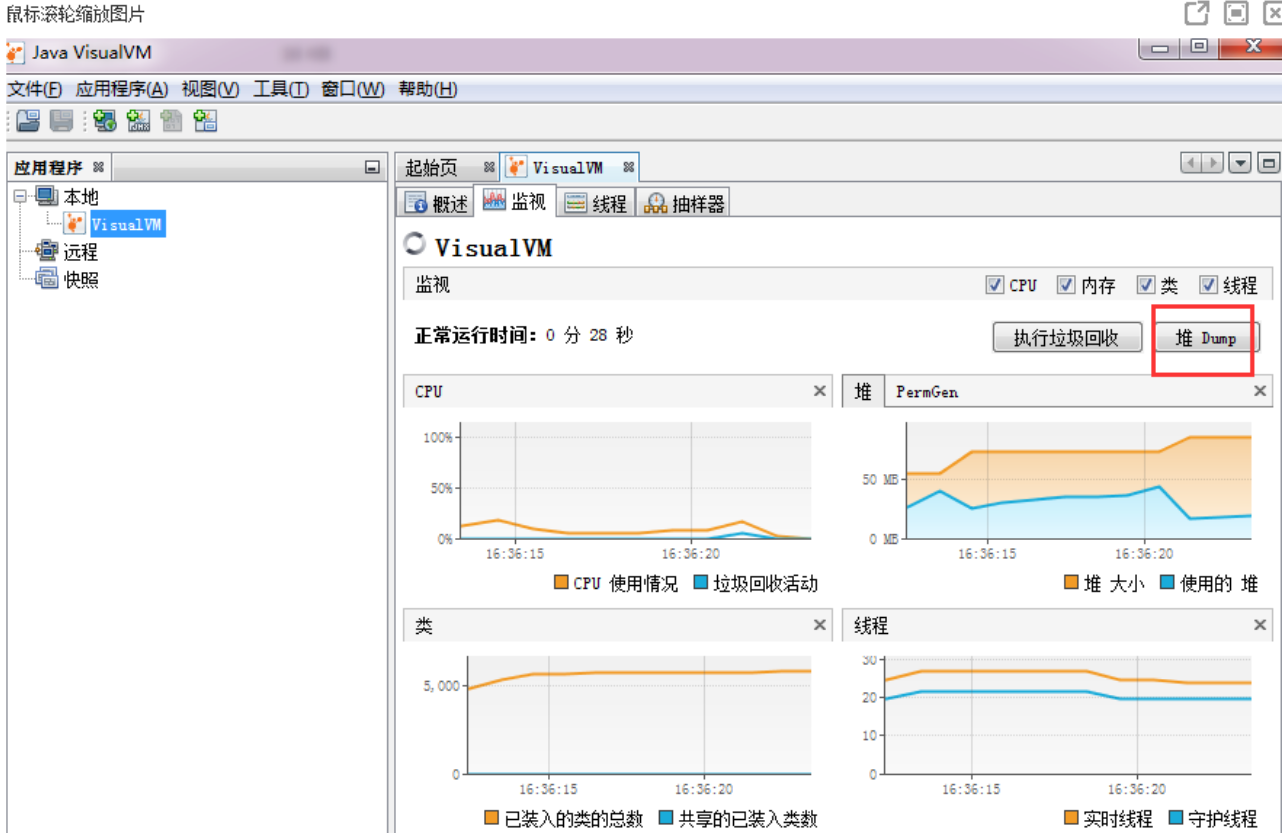This screenshot has width=1282, height=833.
Task: Switch to the 线程 tab
Action: (x=596, y=203)
